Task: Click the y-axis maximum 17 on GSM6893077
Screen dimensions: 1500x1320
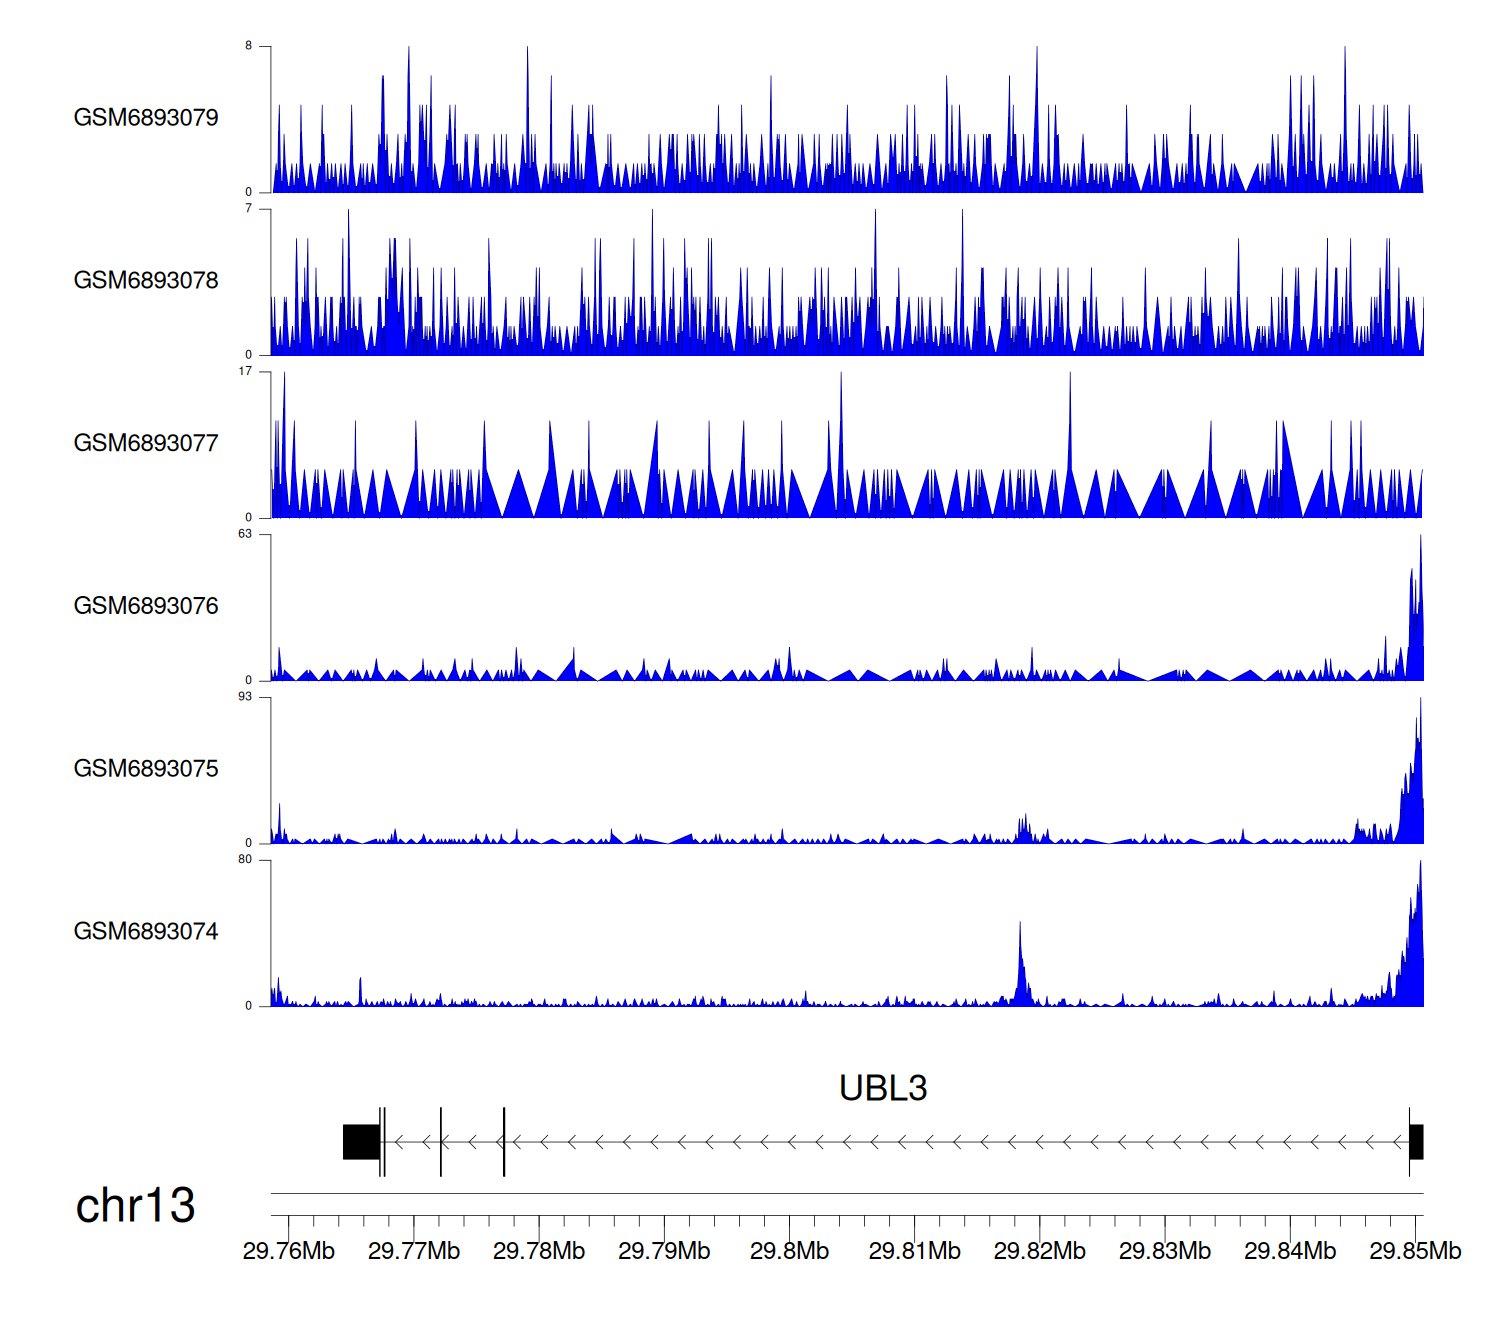Action: pyautogui.click(x=245, y=372)
